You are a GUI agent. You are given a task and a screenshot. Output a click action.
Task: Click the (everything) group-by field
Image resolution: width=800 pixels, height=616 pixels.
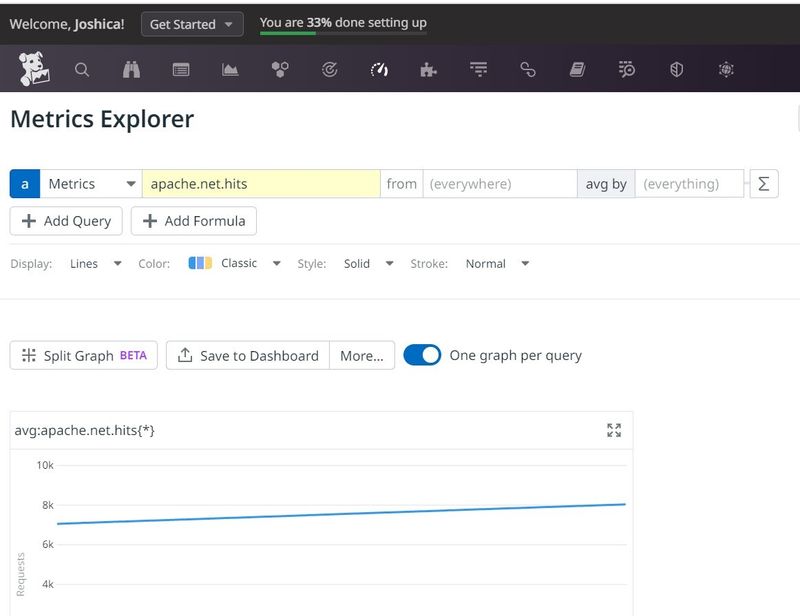point(689,184)
